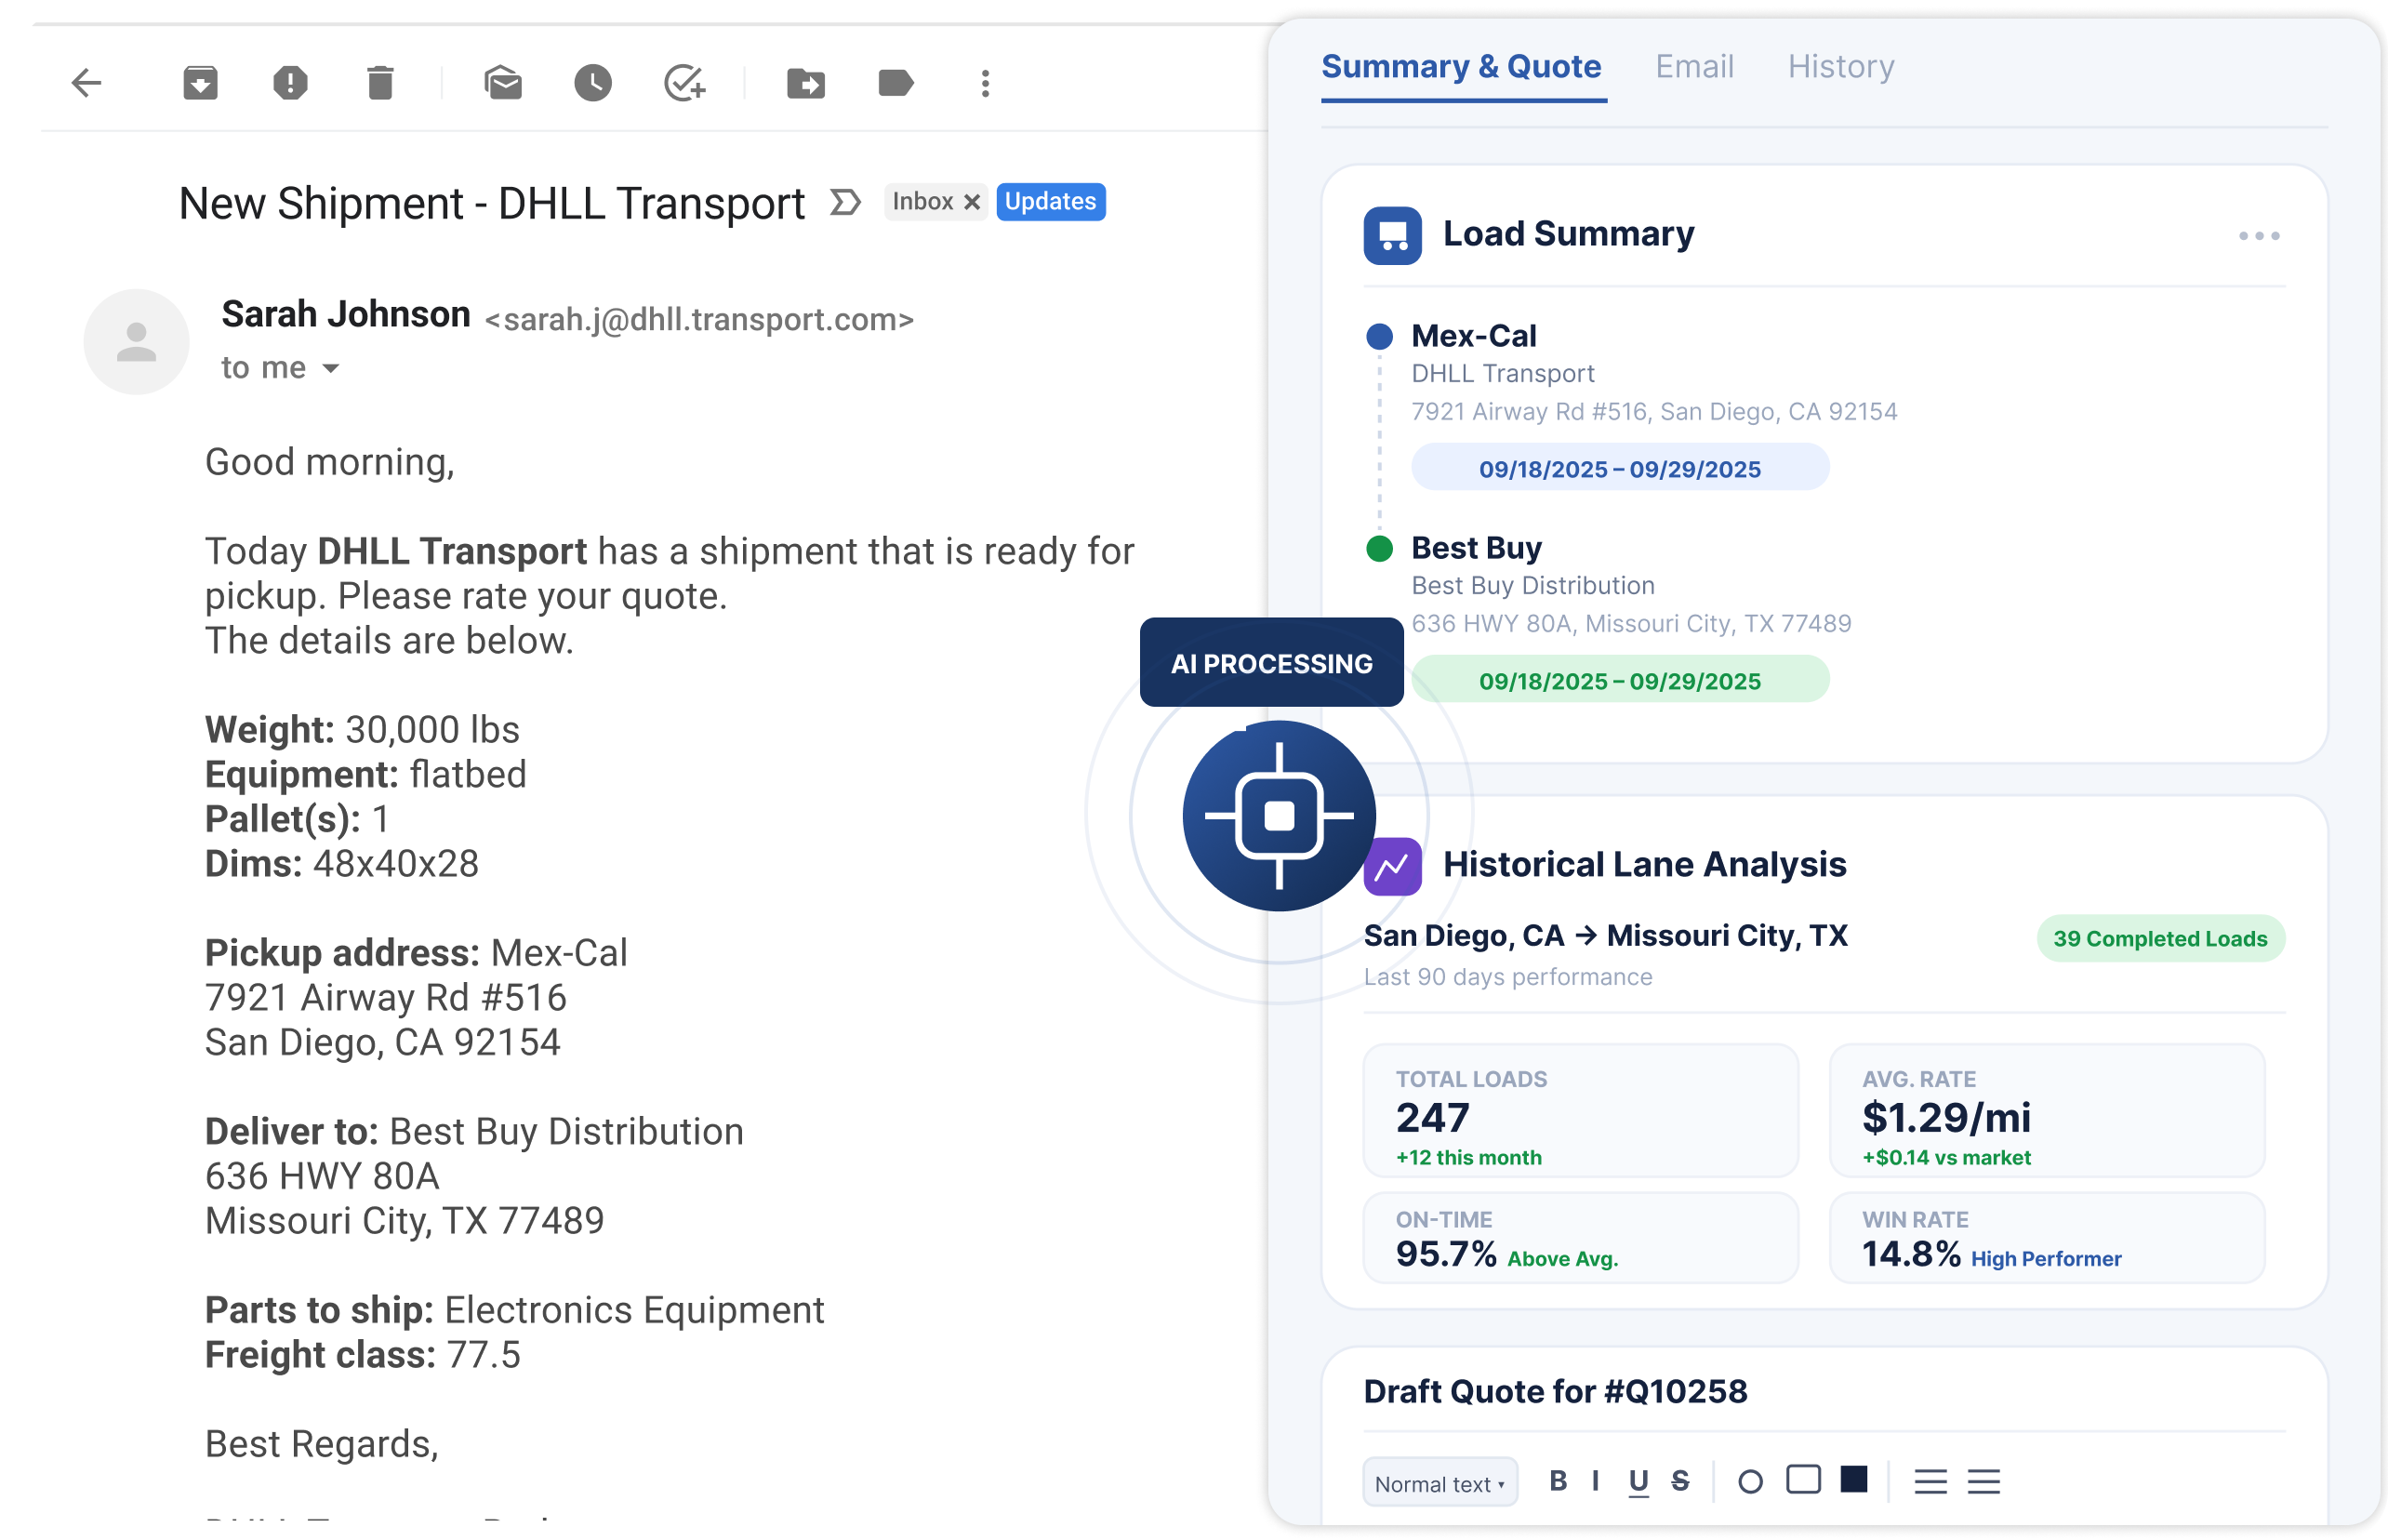This screenshot has width=2388, height=1540.
Task: Move email to a folder
Action: click(806, 83)
